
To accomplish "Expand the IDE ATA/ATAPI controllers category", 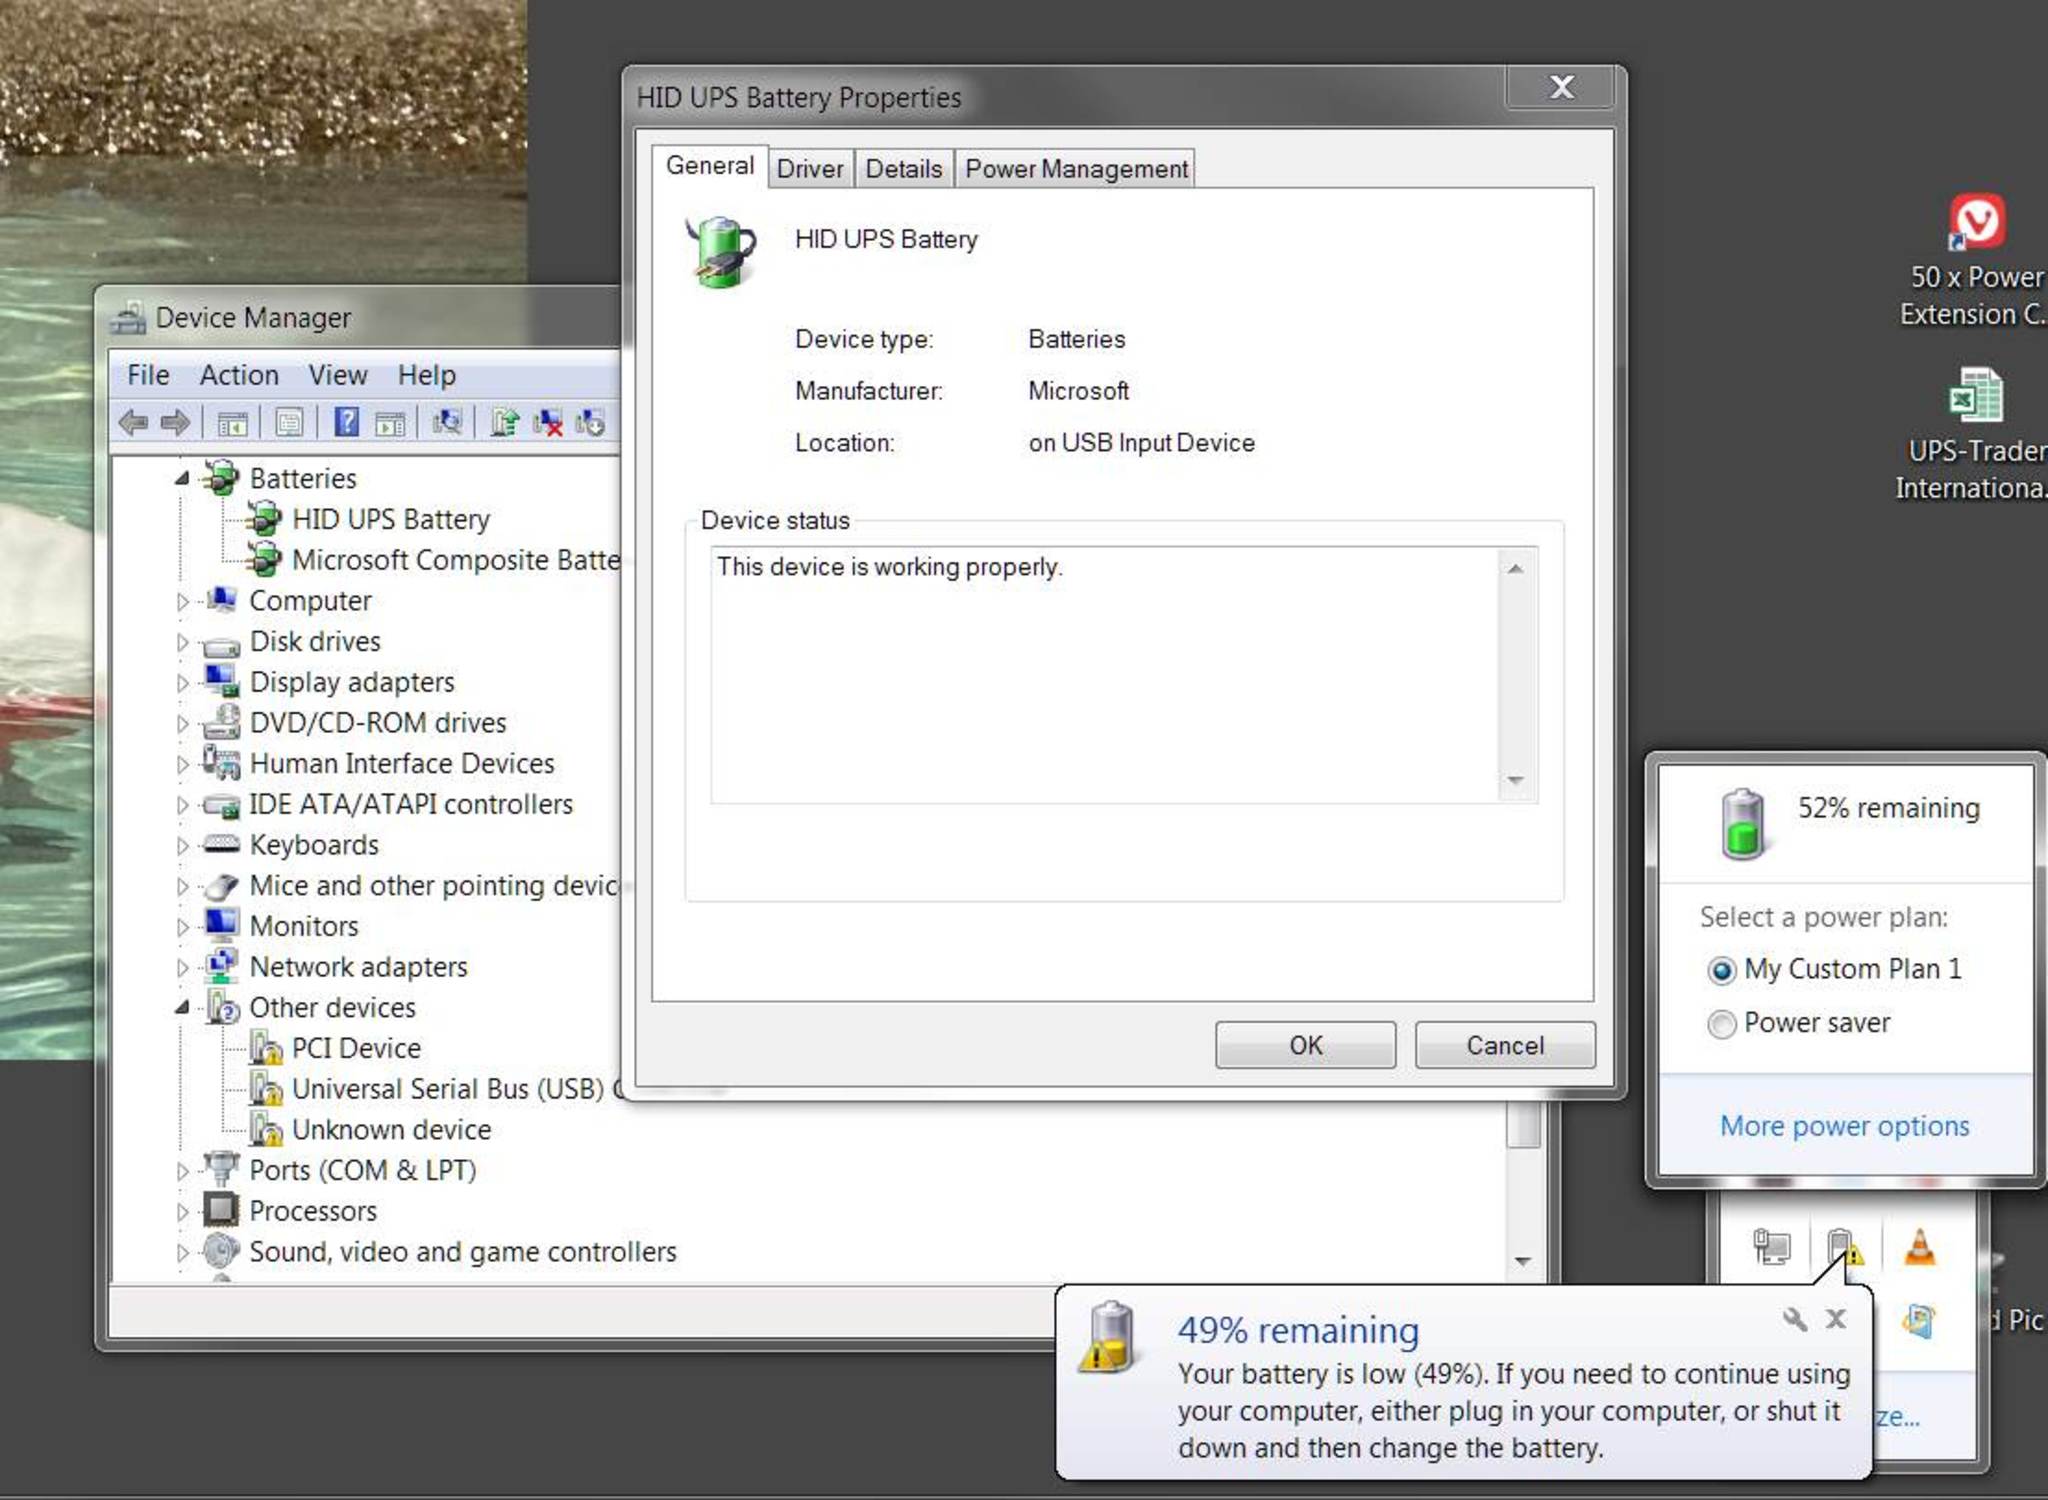I will coord(182,805).
